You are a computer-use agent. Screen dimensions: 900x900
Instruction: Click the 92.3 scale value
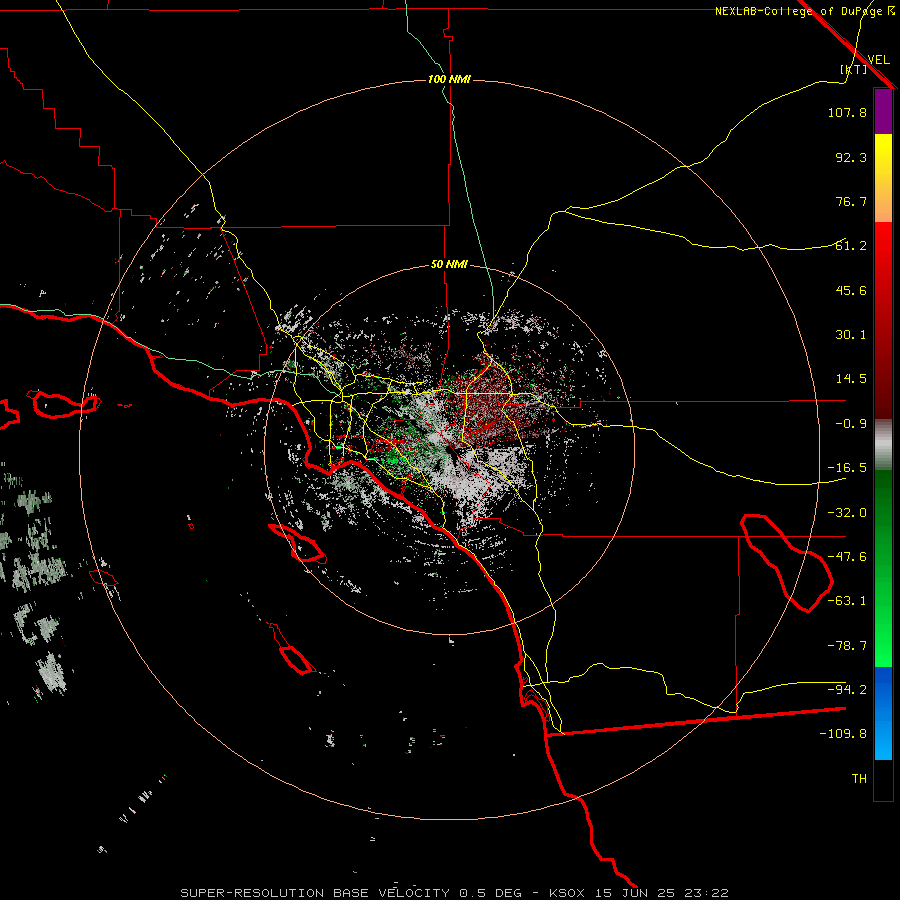point(851,157)
